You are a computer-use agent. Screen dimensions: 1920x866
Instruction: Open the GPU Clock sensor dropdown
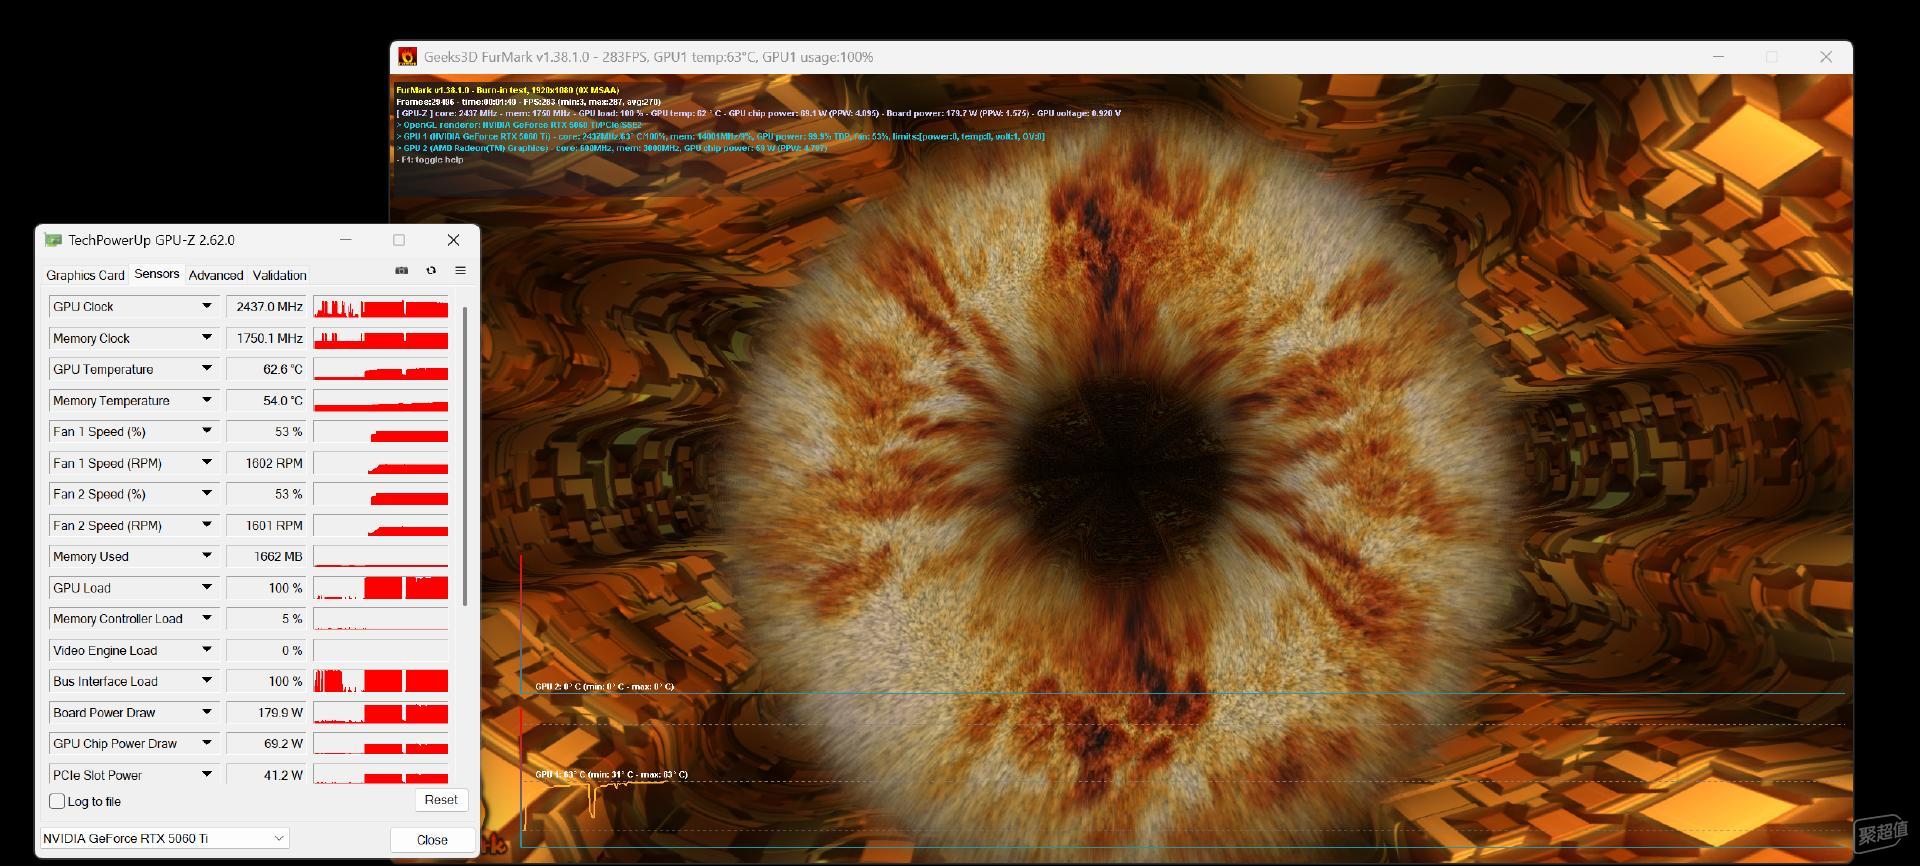coord(207,306)
